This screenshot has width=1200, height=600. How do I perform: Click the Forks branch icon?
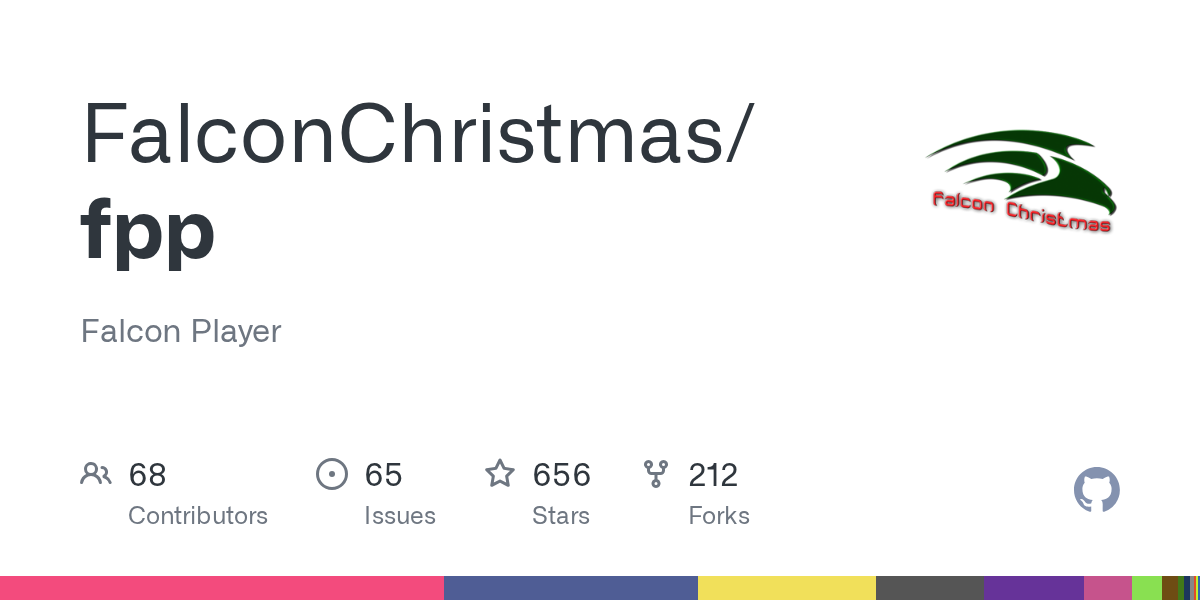(x=656, y=474)
